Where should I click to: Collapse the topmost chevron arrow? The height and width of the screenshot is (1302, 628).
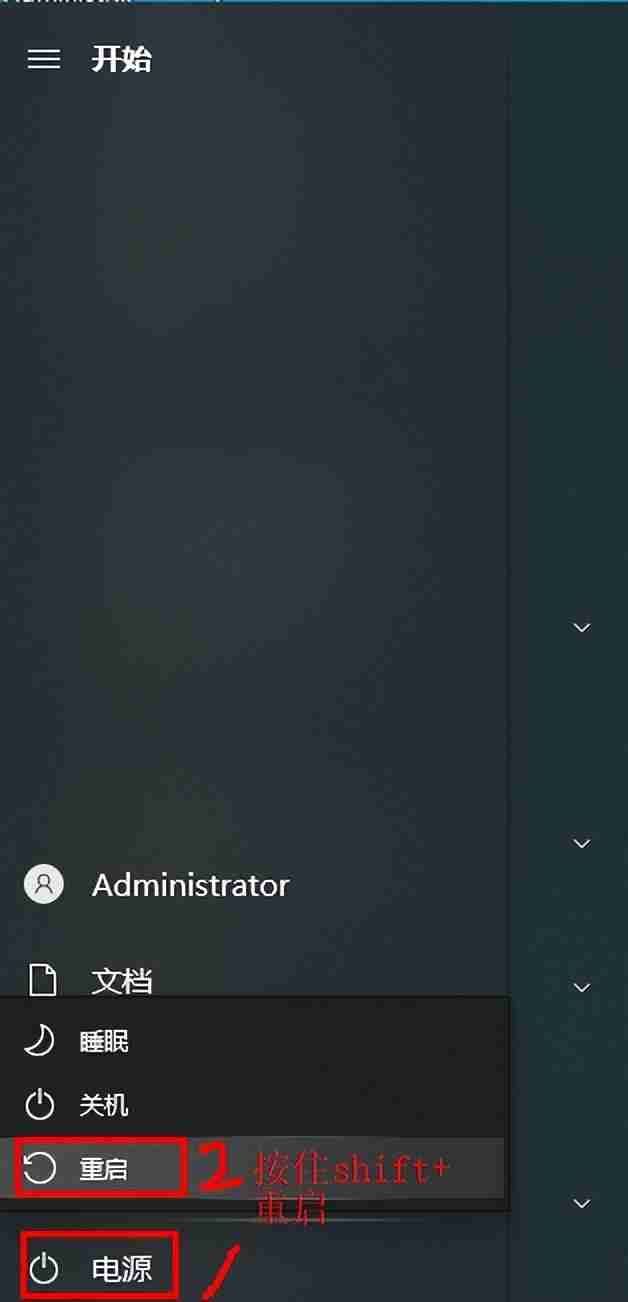click(x=582, y=627)
